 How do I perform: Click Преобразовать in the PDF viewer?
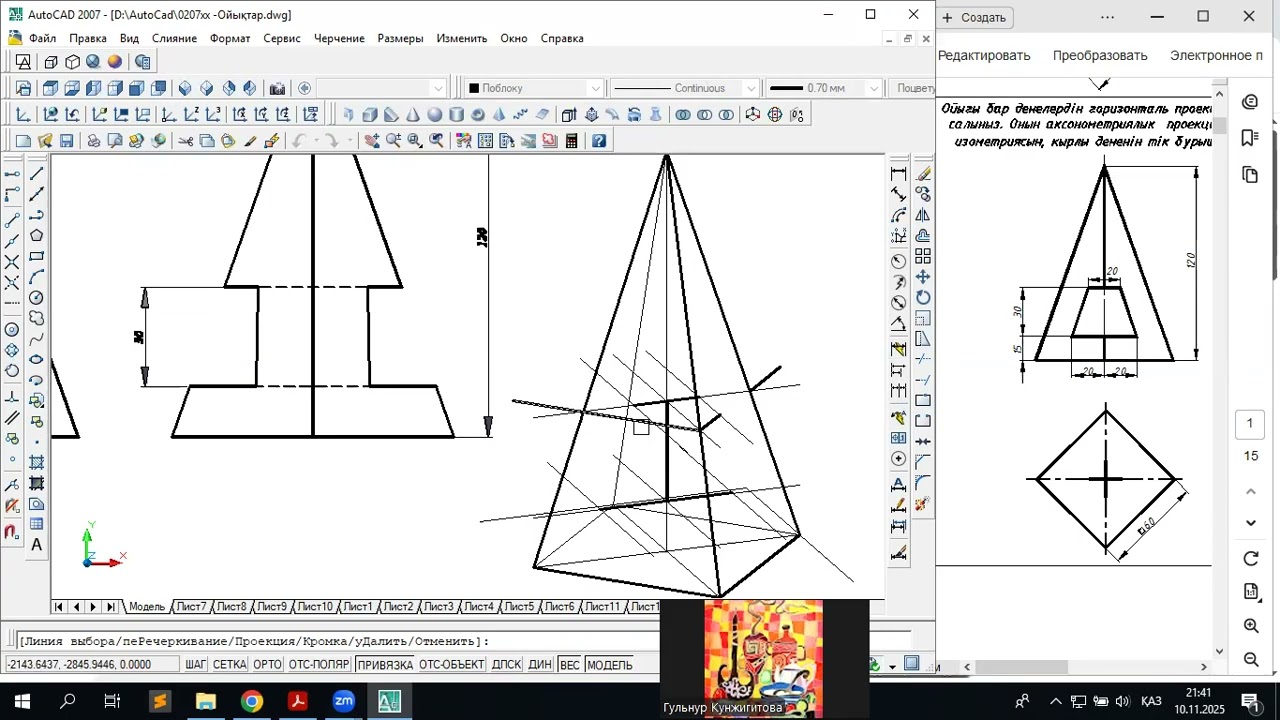click(x=1100, y=55)
